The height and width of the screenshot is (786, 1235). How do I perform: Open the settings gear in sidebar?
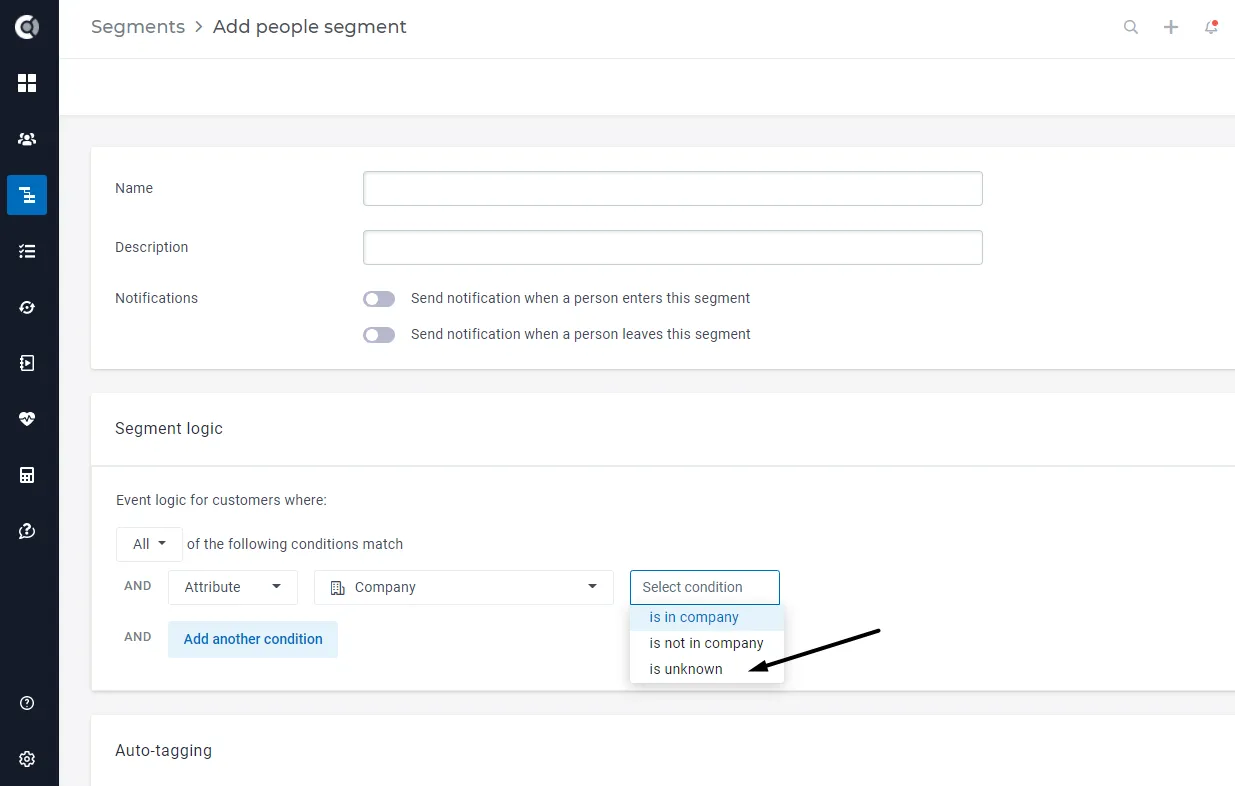click(27, 759)
